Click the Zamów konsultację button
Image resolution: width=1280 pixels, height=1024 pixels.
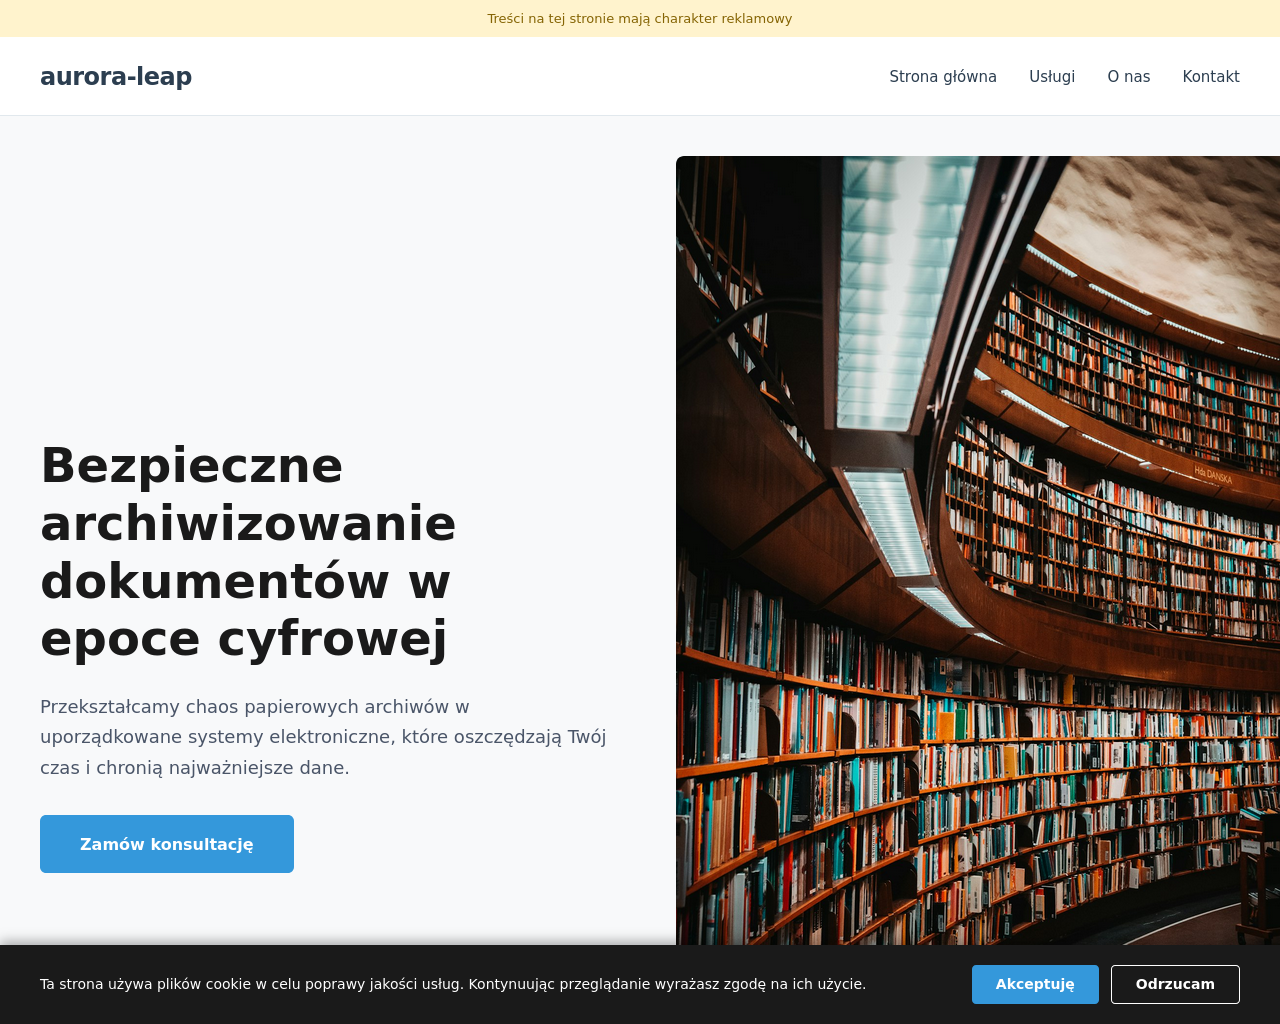point(167,844)
